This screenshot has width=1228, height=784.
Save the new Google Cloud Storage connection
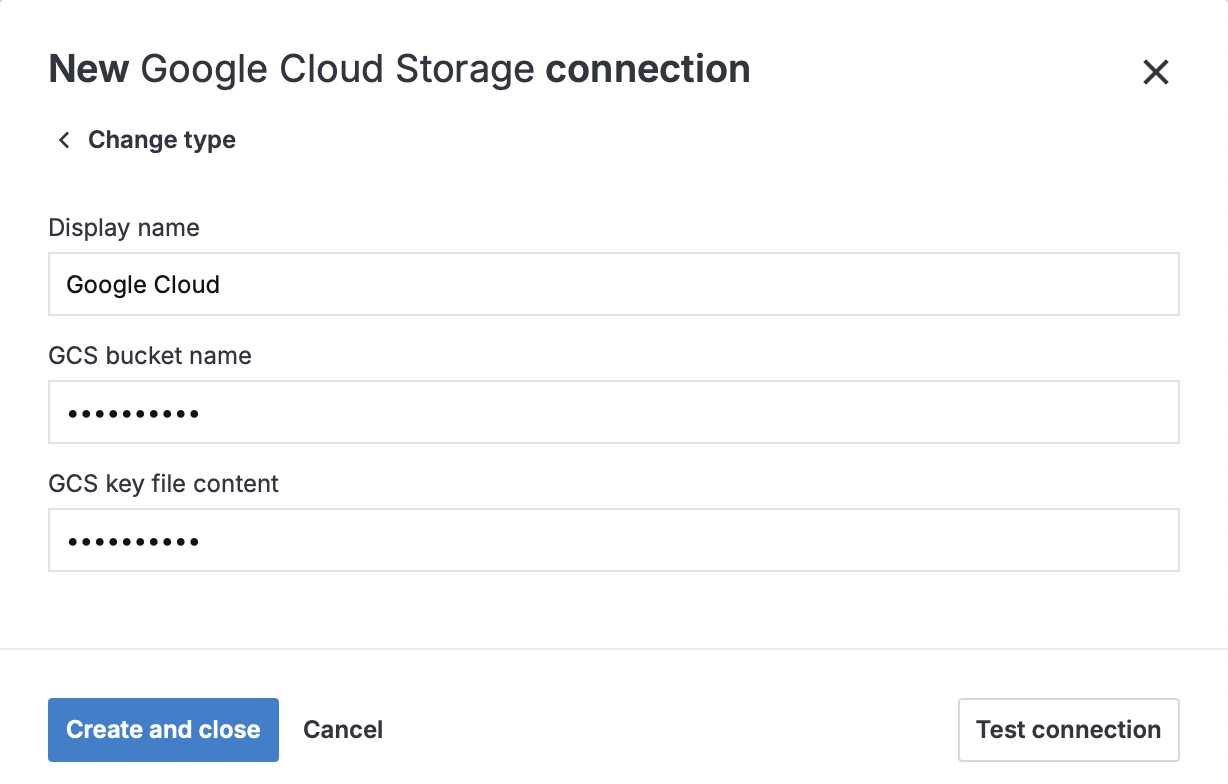point(163,729)
